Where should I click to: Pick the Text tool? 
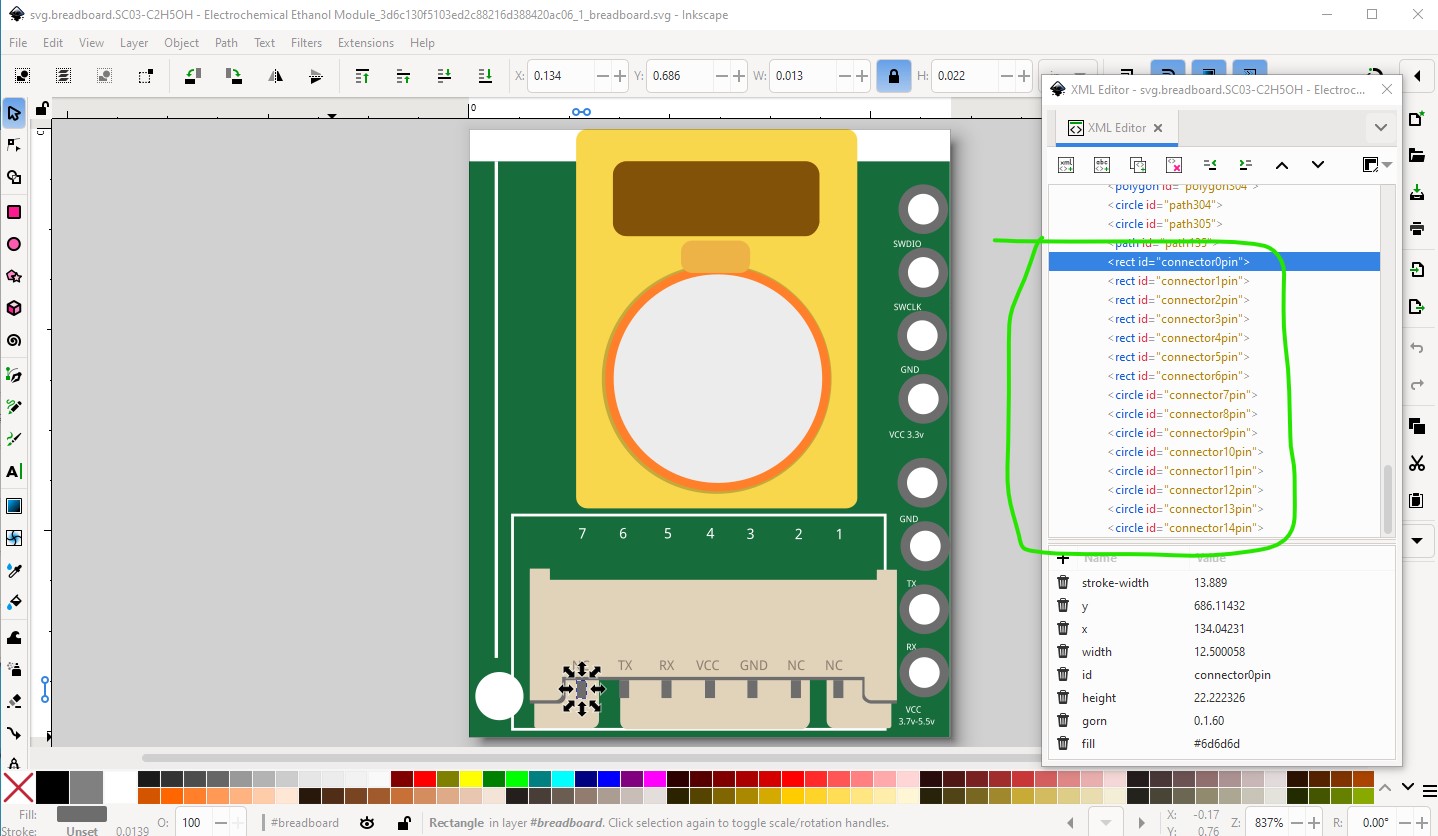14,472
